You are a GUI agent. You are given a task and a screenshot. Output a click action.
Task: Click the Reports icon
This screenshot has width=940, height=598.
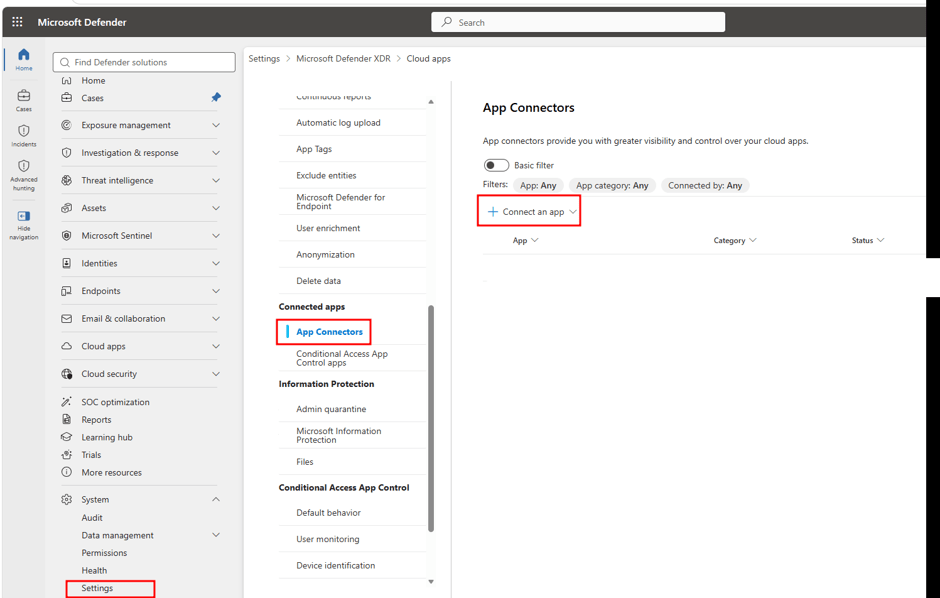point(67,419)
